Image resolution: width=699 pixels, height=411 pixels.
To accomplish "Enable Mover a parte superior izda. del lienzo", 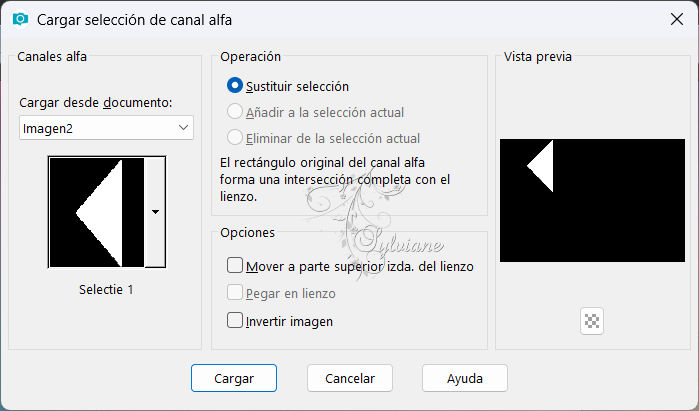I will point(234,266).
